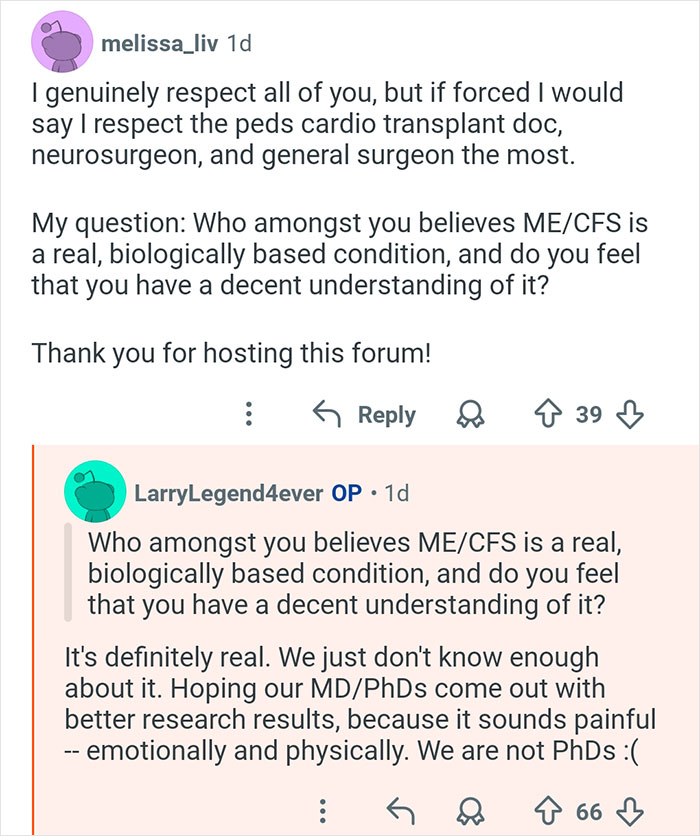Viewport: 700px width, 836px height.
Task: Open the three-dot menu on LarryLegend4ever's reply
Action: tap(322, 810)
